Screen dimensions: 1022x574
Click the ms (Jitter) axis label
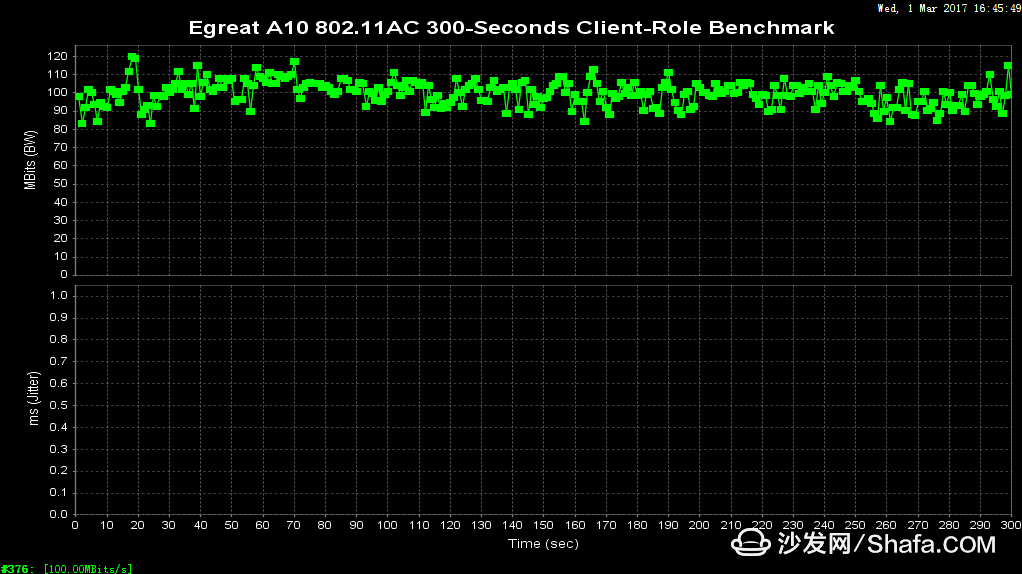(34, 399)
